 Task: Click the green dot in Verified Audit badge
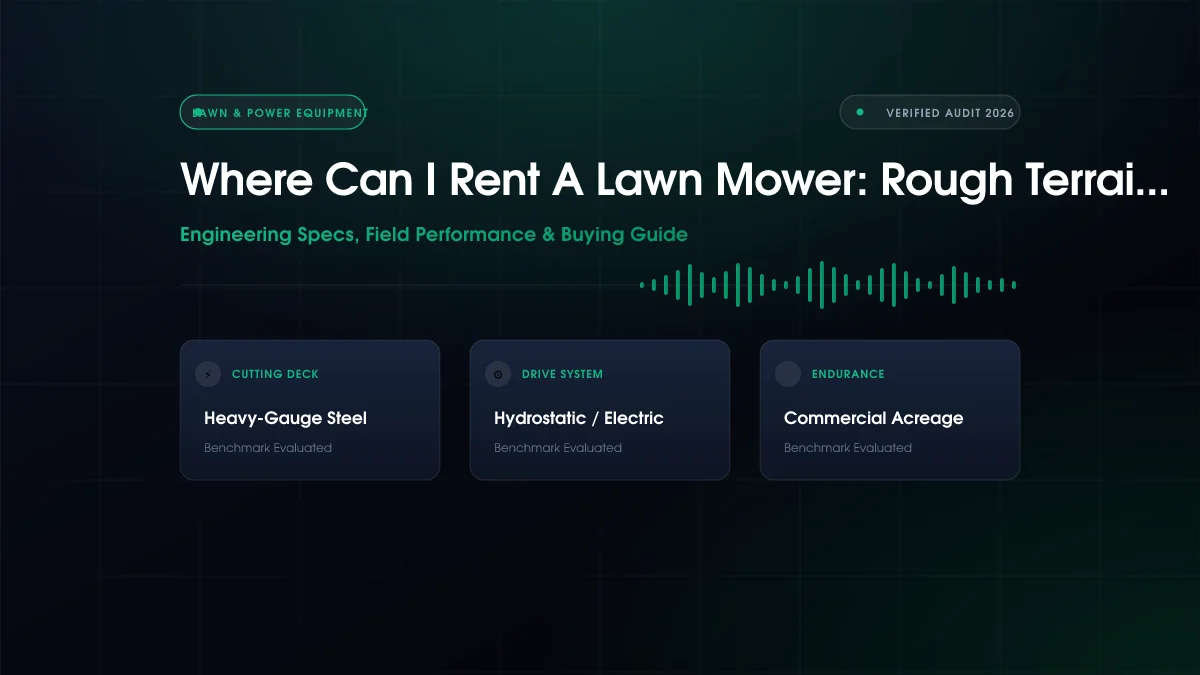pos(860,113)
